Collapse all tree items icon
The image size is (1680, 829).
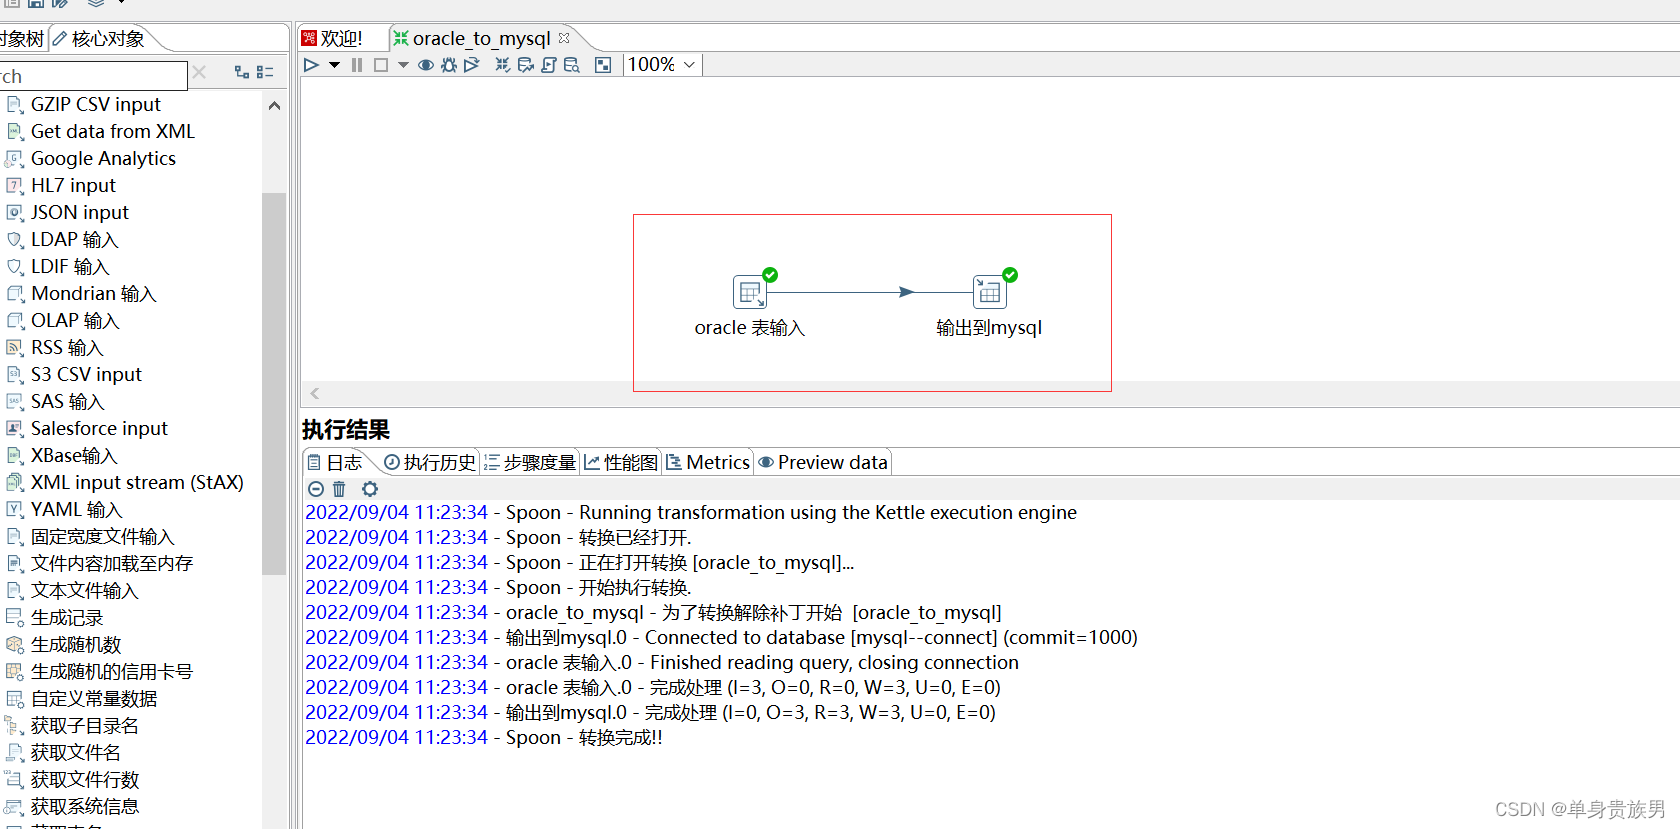pyautogui.click(x=265, y=72)
